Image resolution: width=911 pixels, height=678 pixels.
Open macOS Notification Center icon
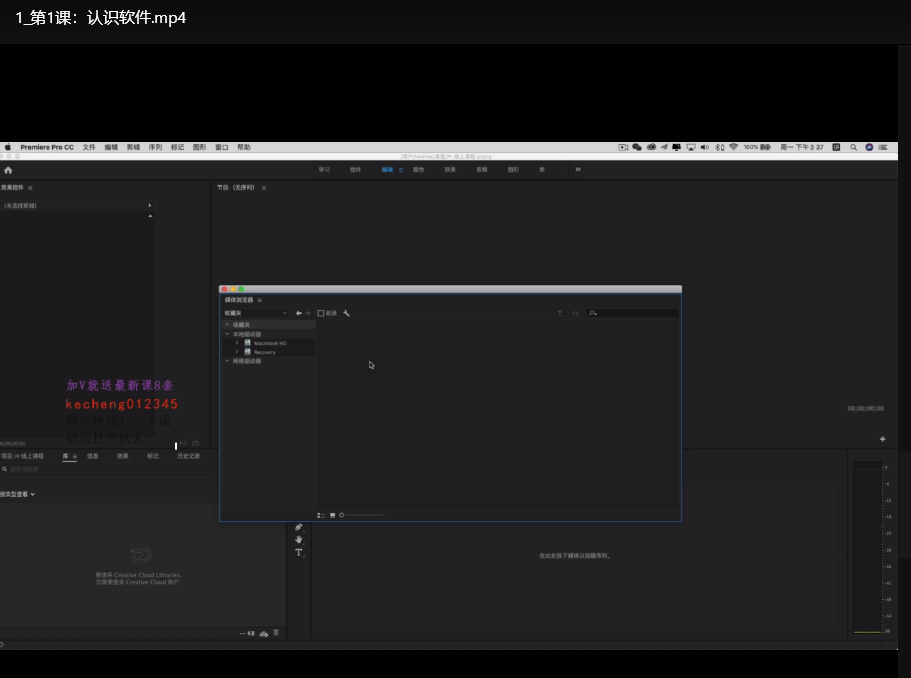click(883, 148)
